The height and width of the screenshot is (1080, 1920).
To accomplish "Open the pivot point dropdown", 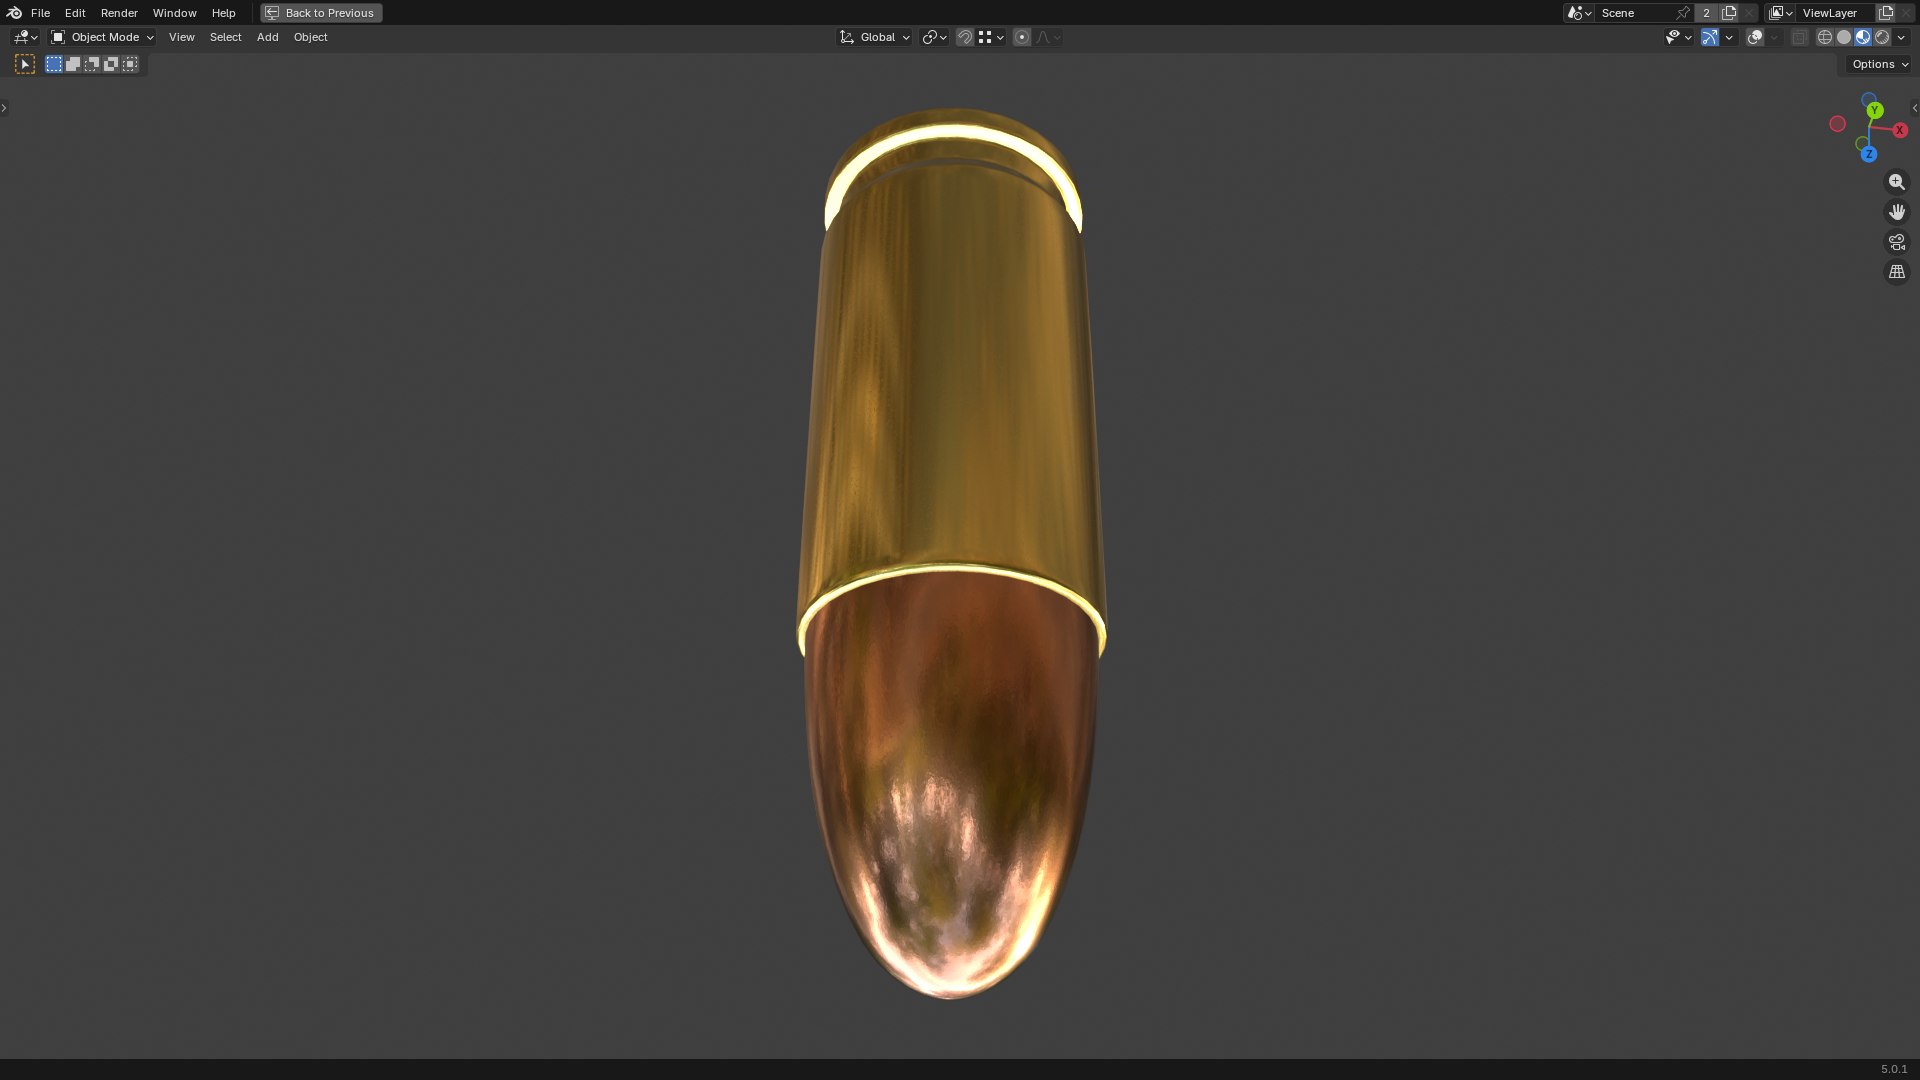I will coord(934,37).
